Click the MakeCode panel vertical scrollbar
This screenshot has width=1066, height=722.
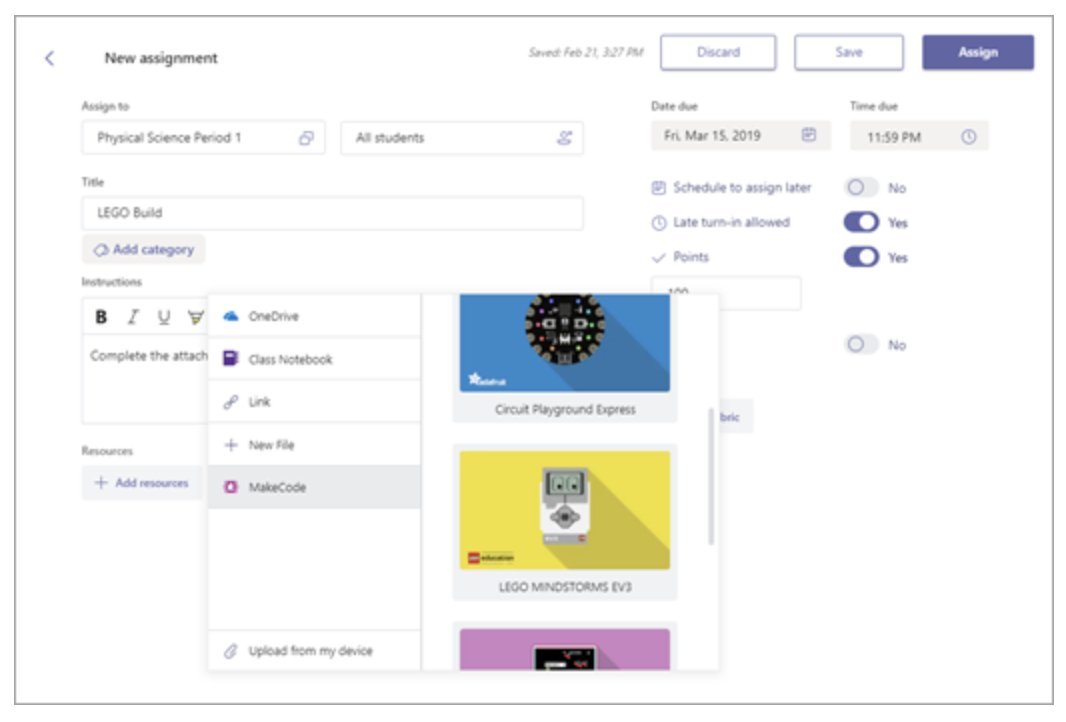click(711, 476)
